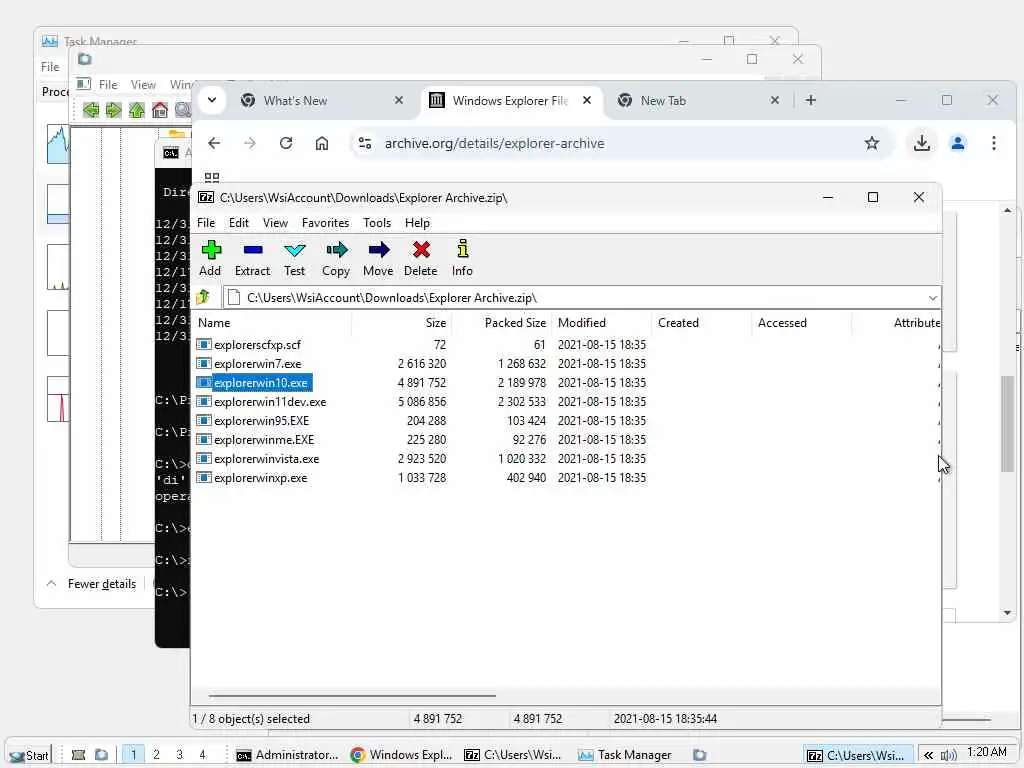Open the Tools menu in 7-Zip

377,223
